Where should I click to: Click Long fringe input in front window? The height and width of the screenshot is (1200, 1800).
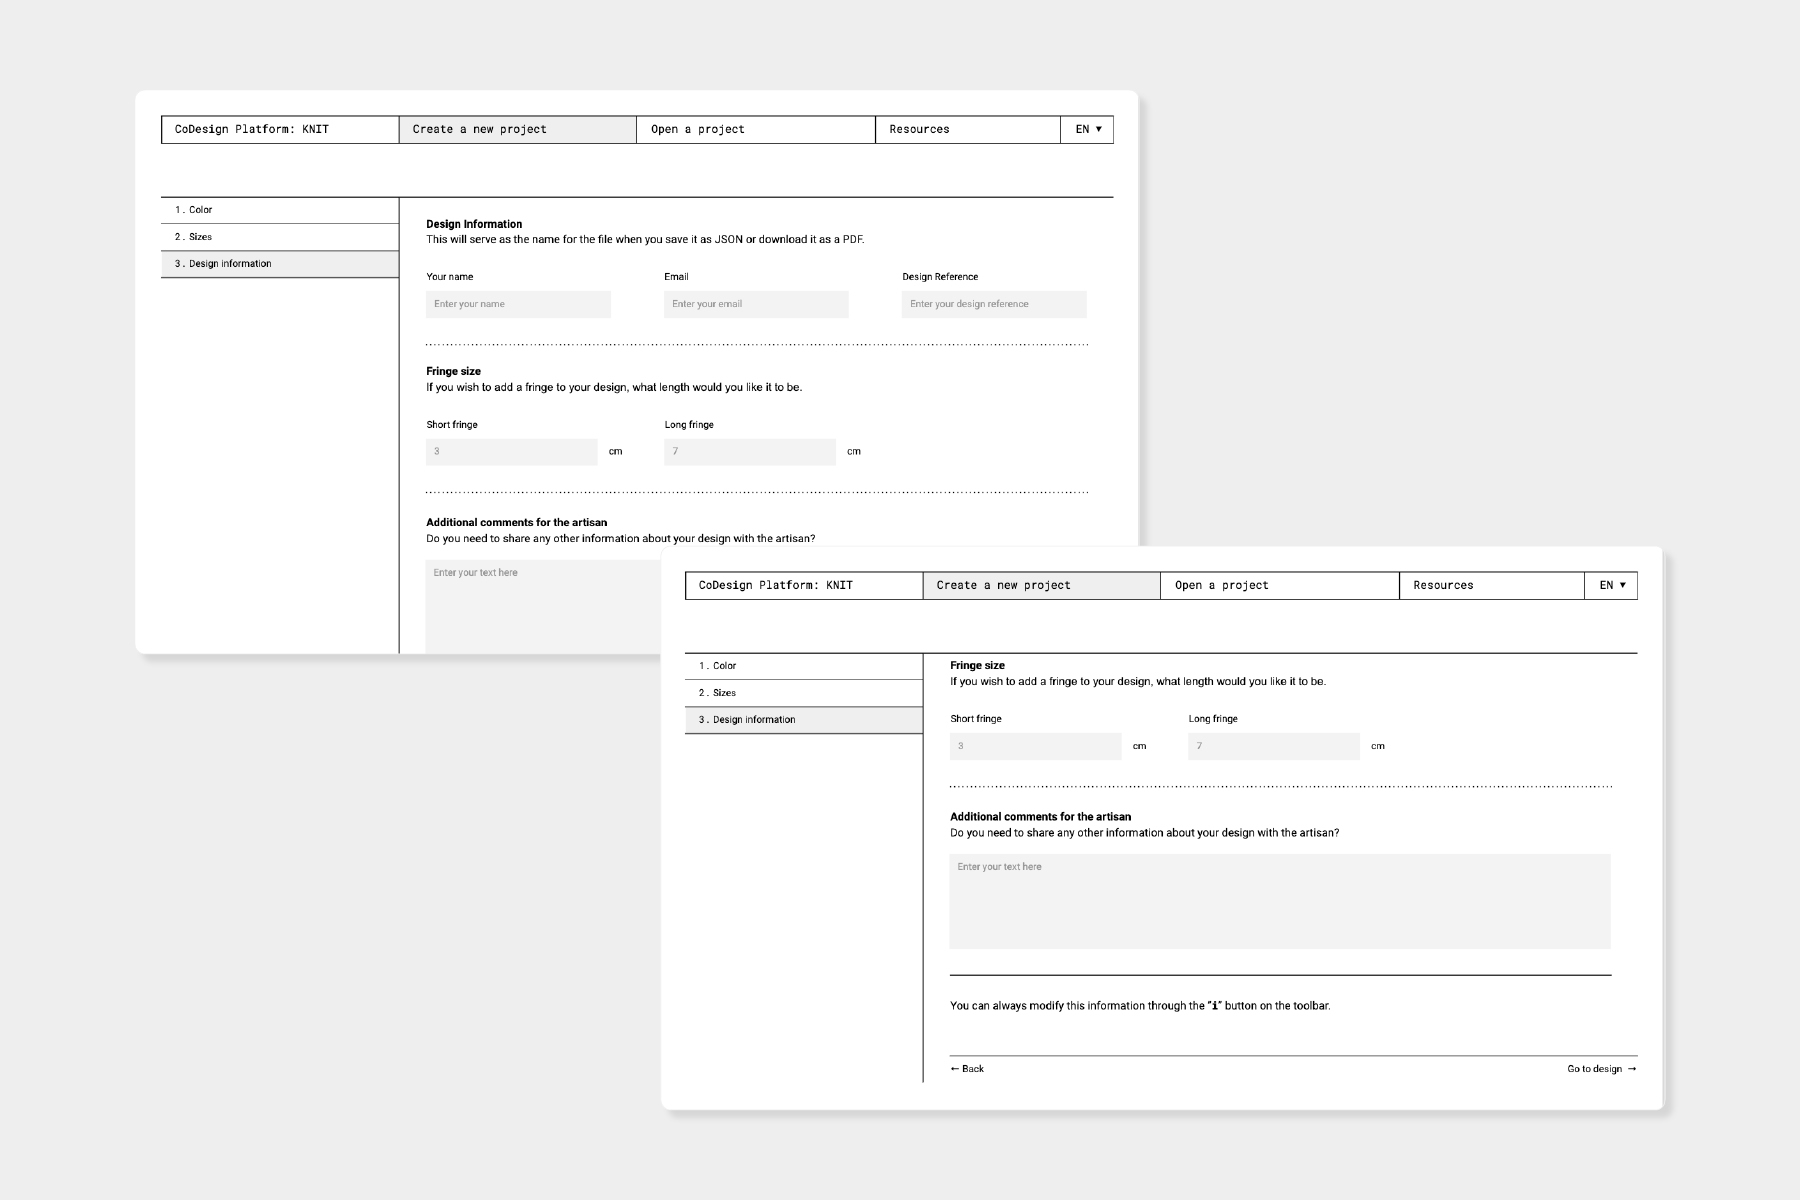click(x=1273, y=746)
